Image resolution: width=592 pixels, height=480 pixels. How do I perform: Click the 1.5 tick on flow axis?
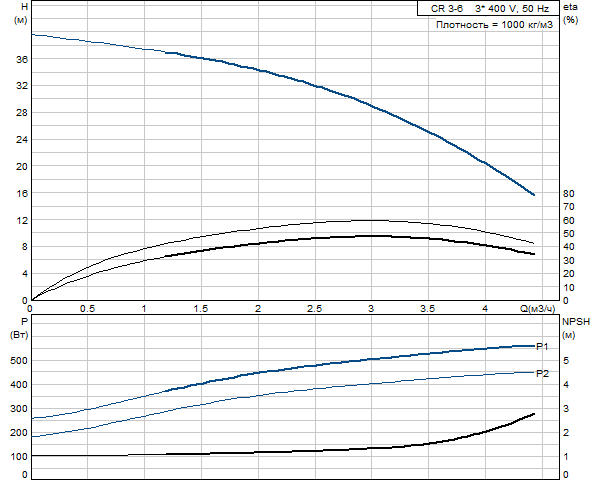[x=201, y=309]
